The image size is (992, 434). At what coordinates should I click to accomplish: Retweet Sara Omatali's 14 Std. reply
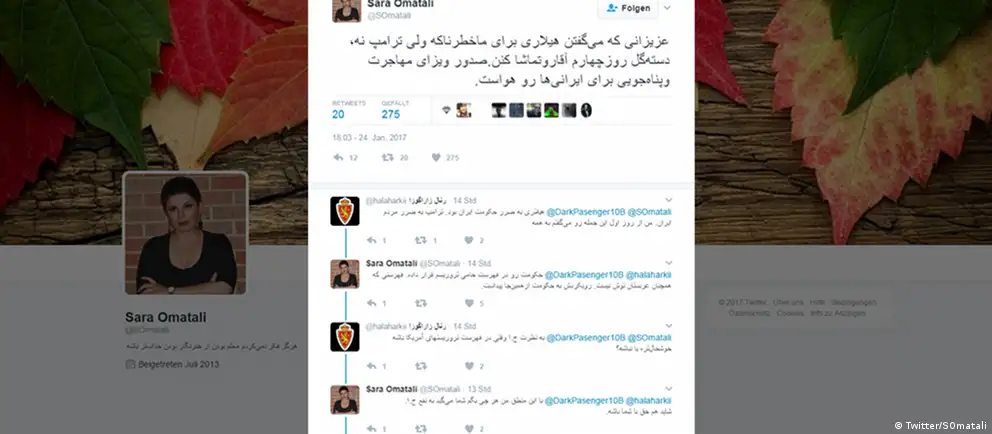coord(420,303)
